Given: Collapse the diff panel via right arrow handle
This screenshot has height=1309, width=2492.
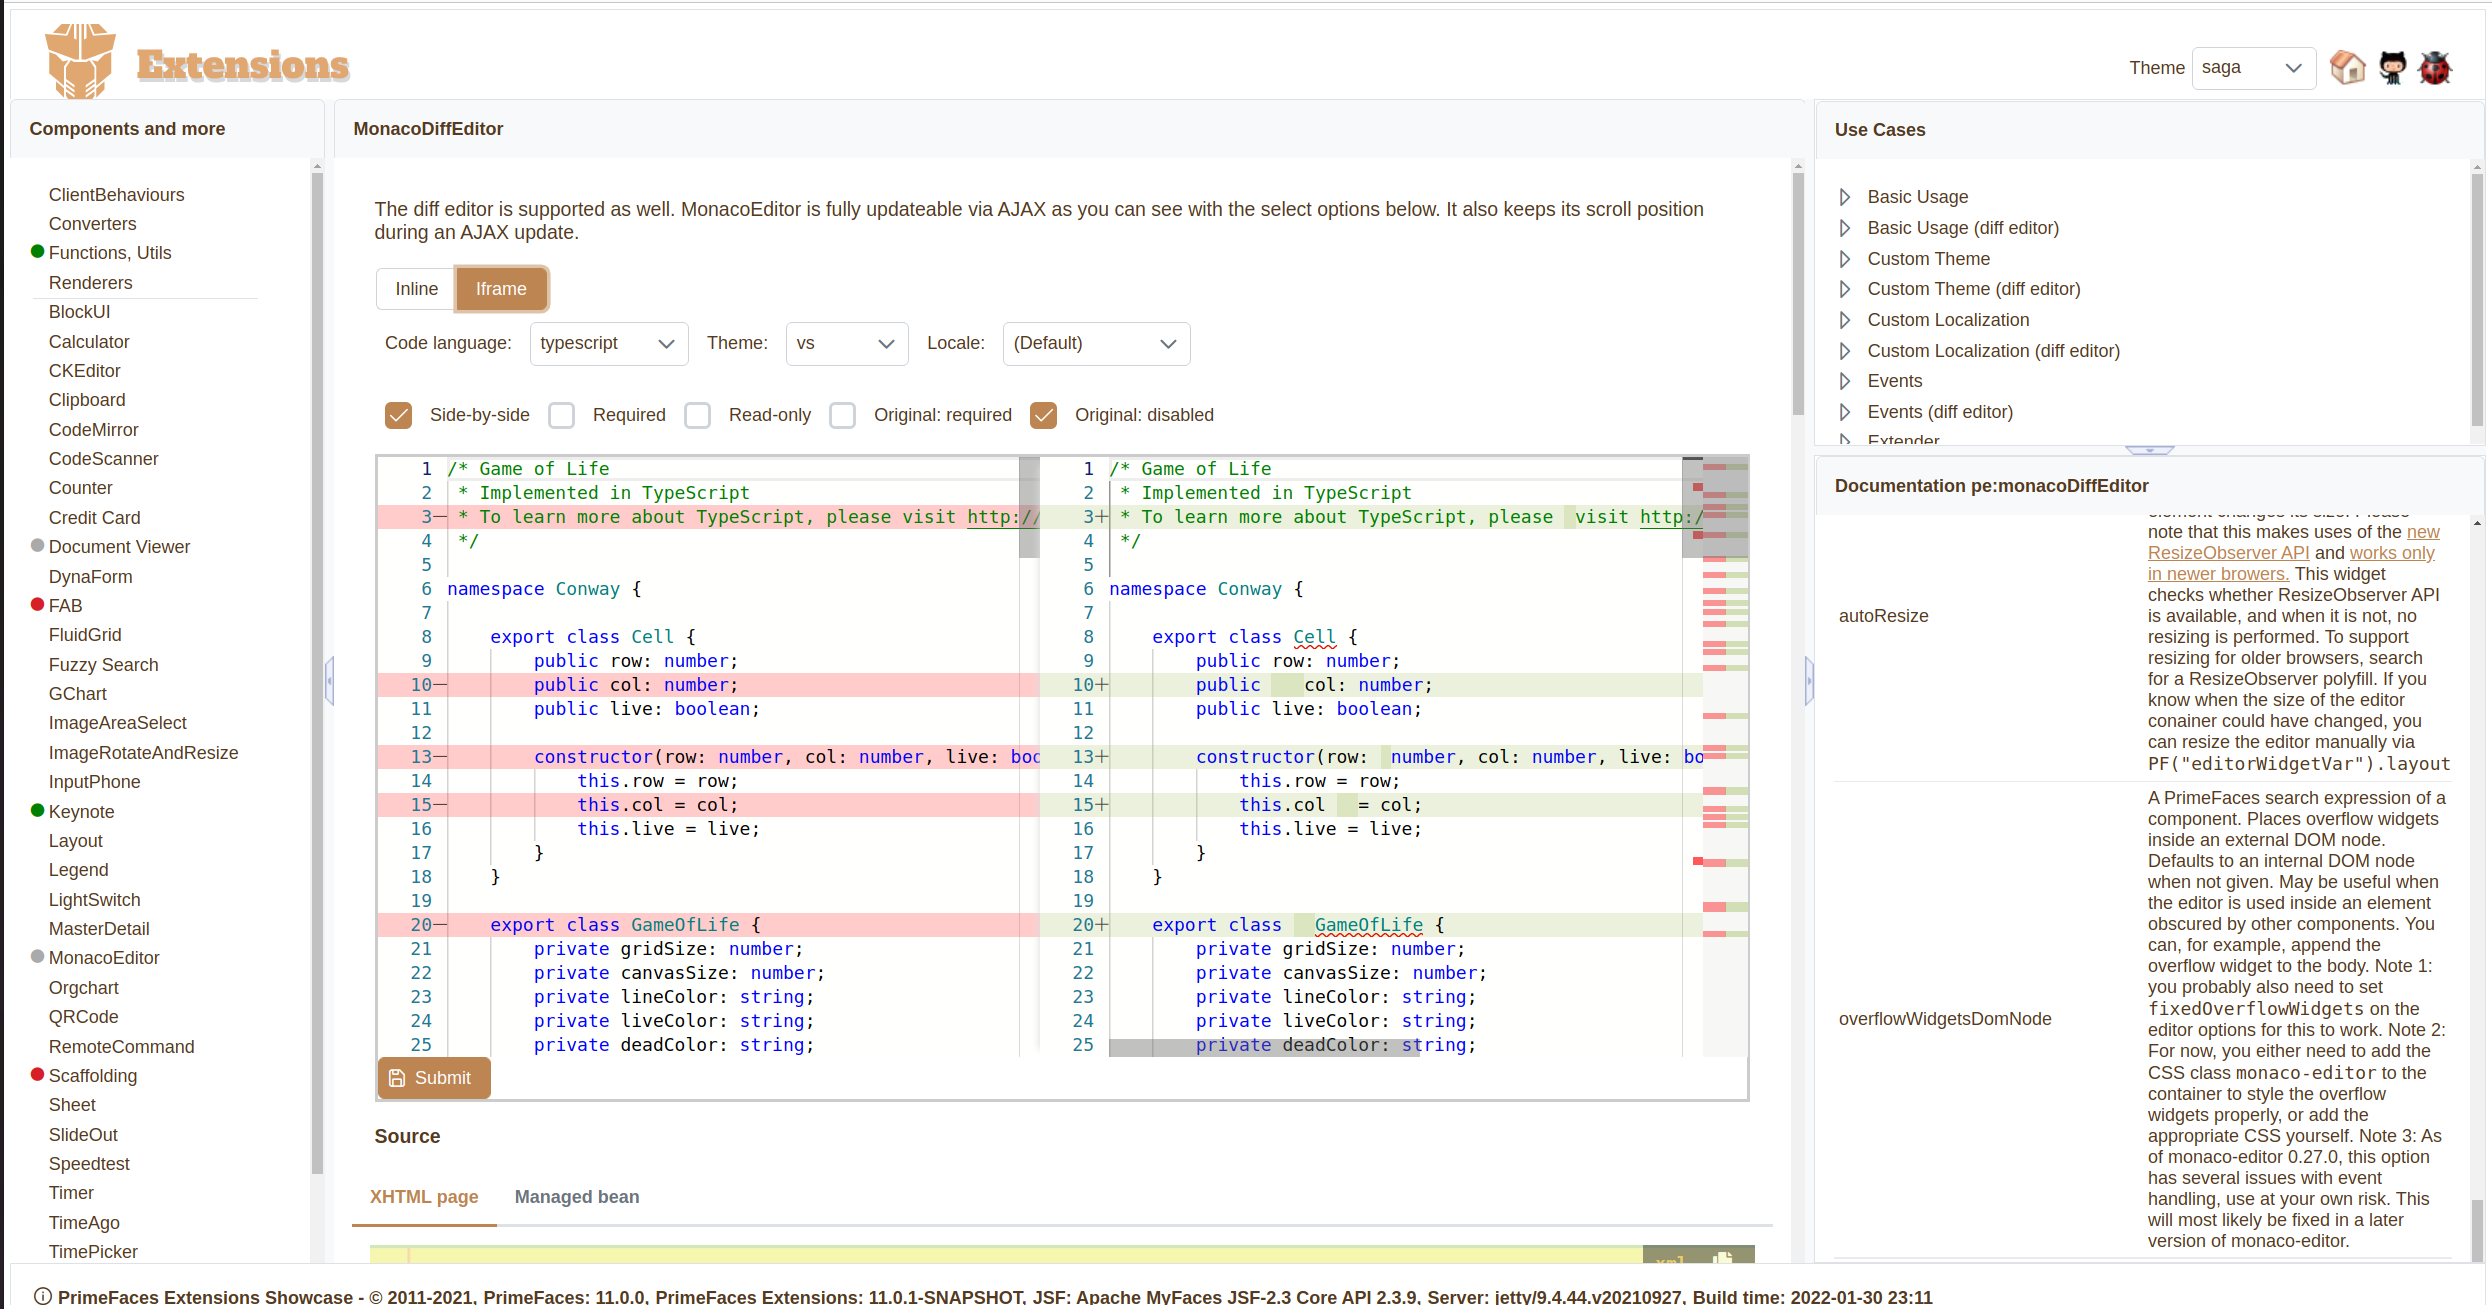Looking at the screenshot, I should click(1808, 679).
